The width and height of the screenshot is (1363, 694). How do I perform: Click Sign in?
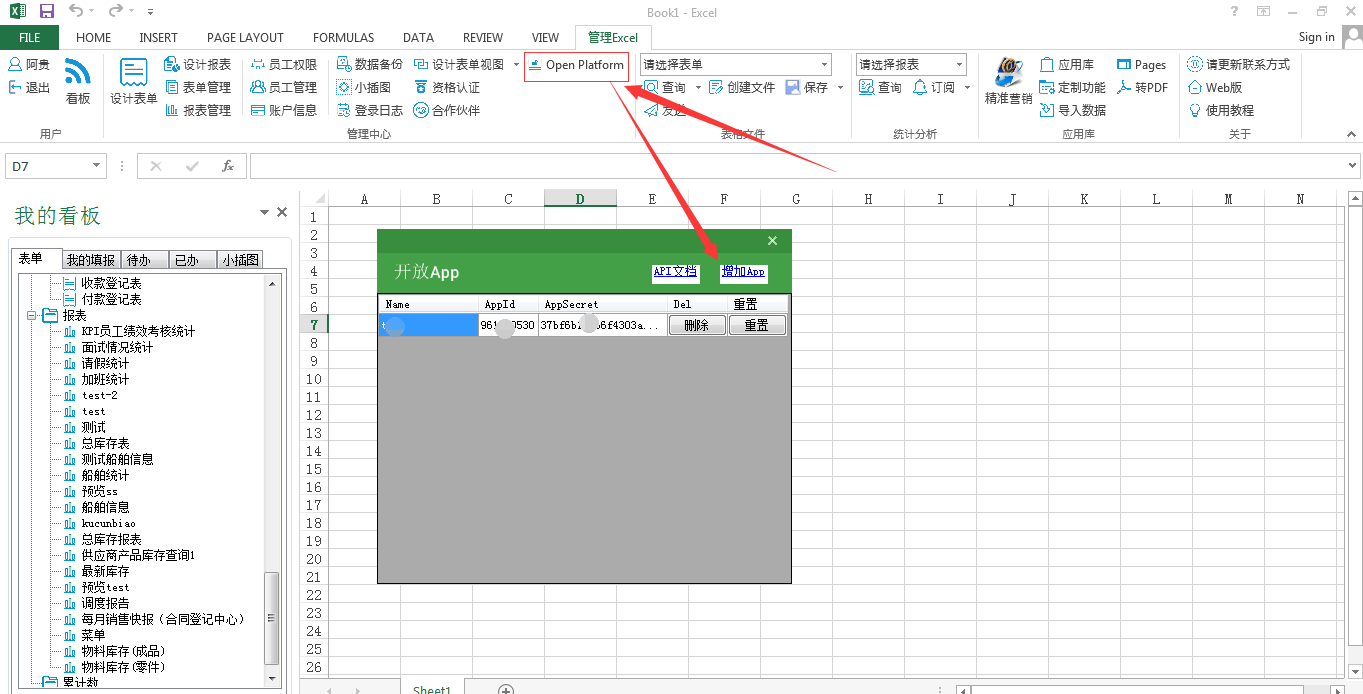click(x=1316, y=37)
